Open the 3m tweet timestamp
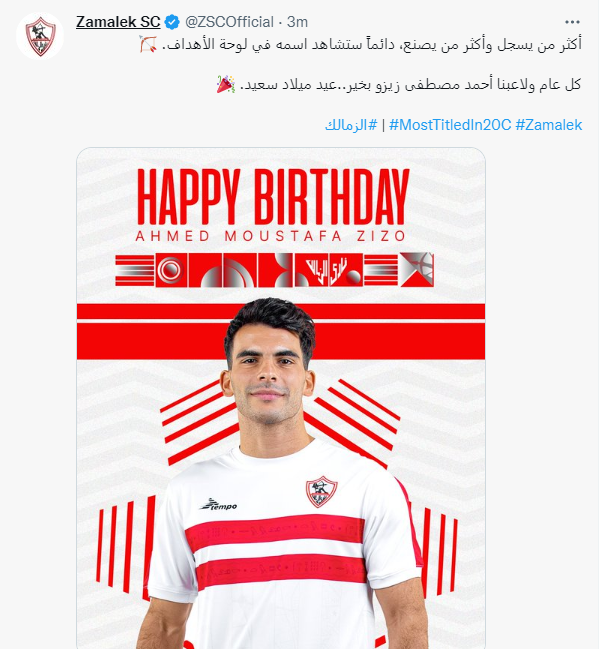603x649 pixels. (x=298, y=22)
